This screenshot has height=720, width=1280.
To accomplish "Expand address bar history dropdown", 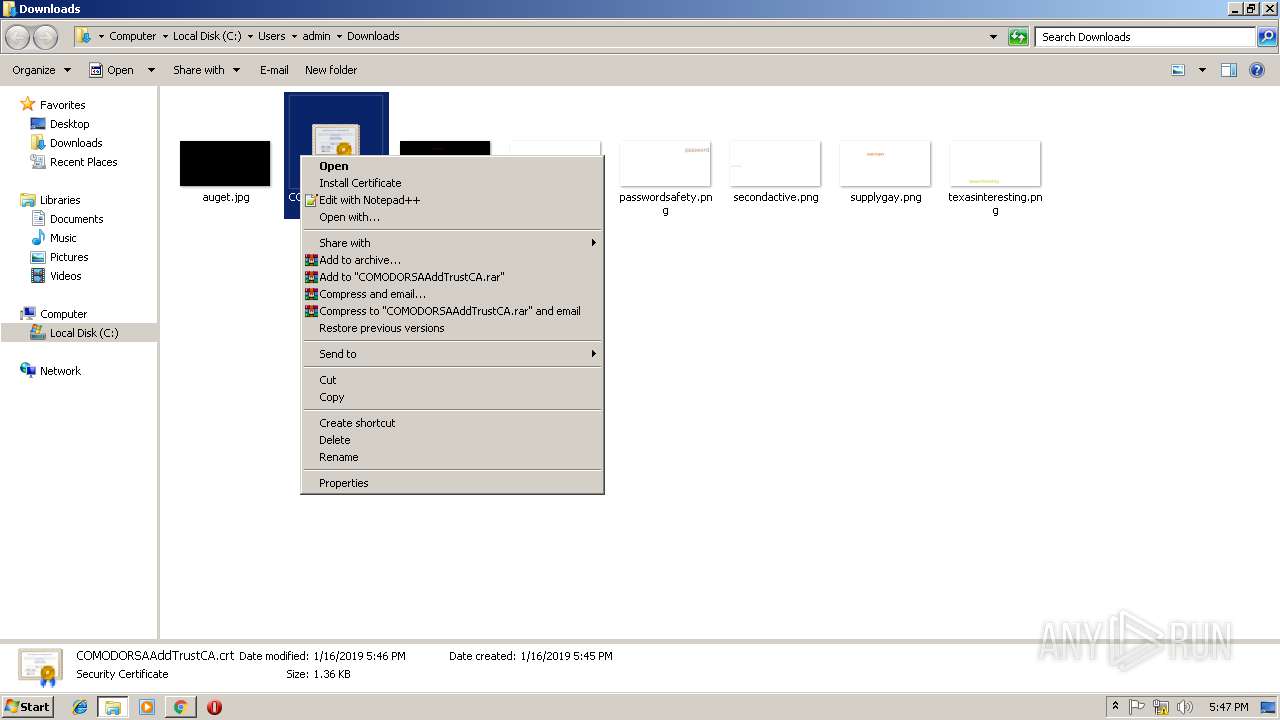I will point(993,37).
